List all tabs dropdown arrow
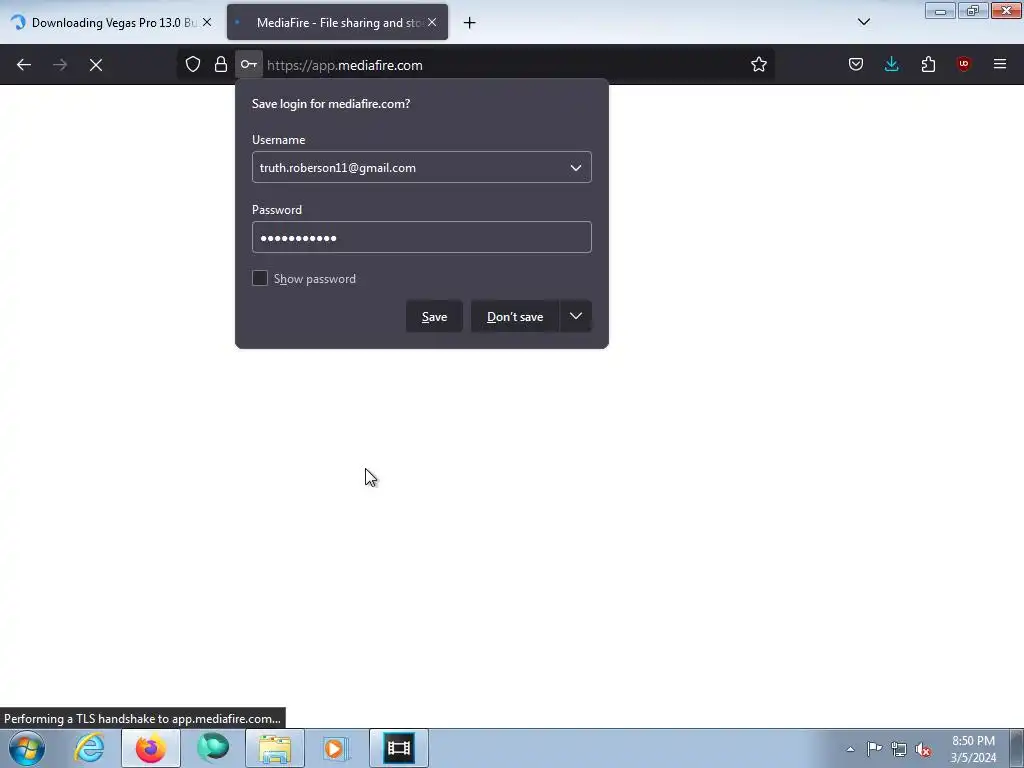The height and width of the screenshot is (768, 1024). click(x=863, y=22)
